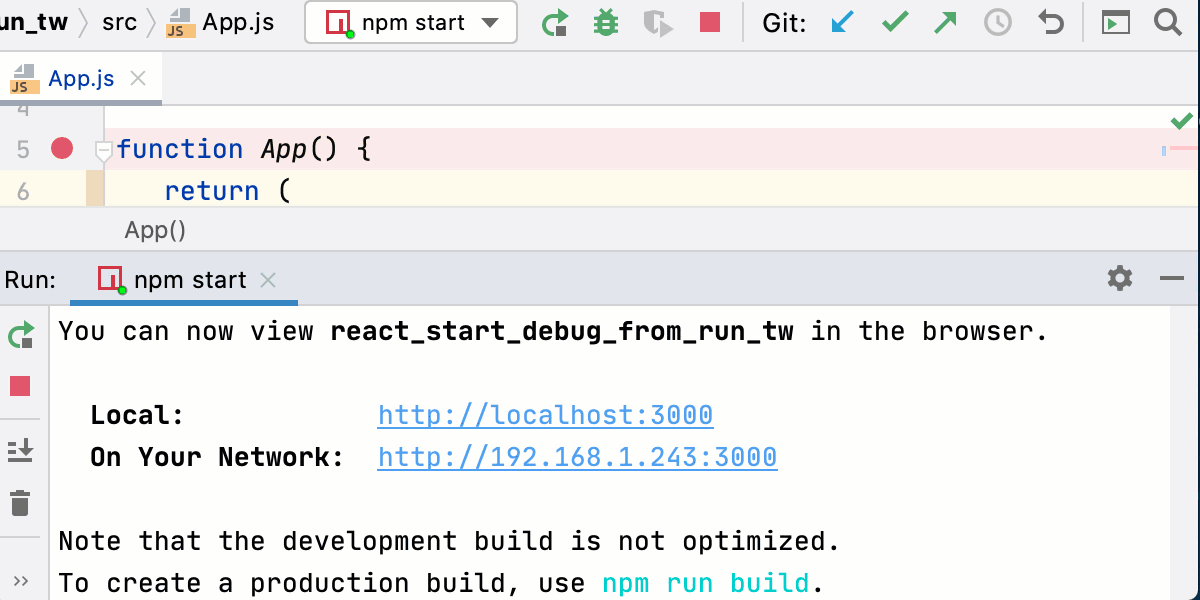
Task: Show Git history with the clock icon
Action: (997, 22)
